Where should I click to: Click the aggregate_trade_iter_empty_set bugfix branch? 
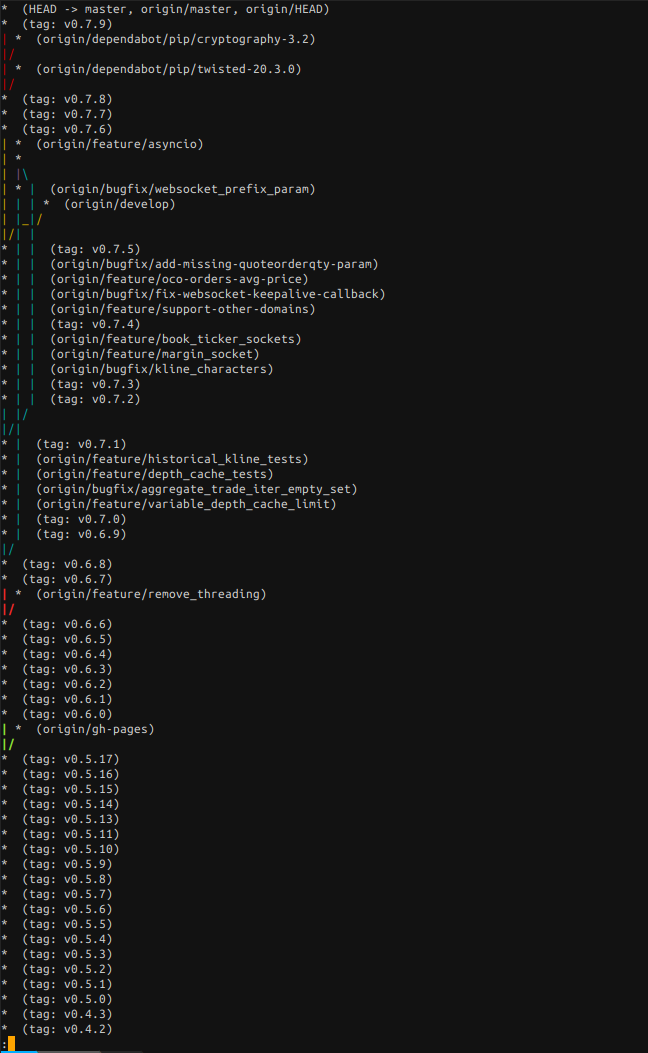[x=196, y=489]
